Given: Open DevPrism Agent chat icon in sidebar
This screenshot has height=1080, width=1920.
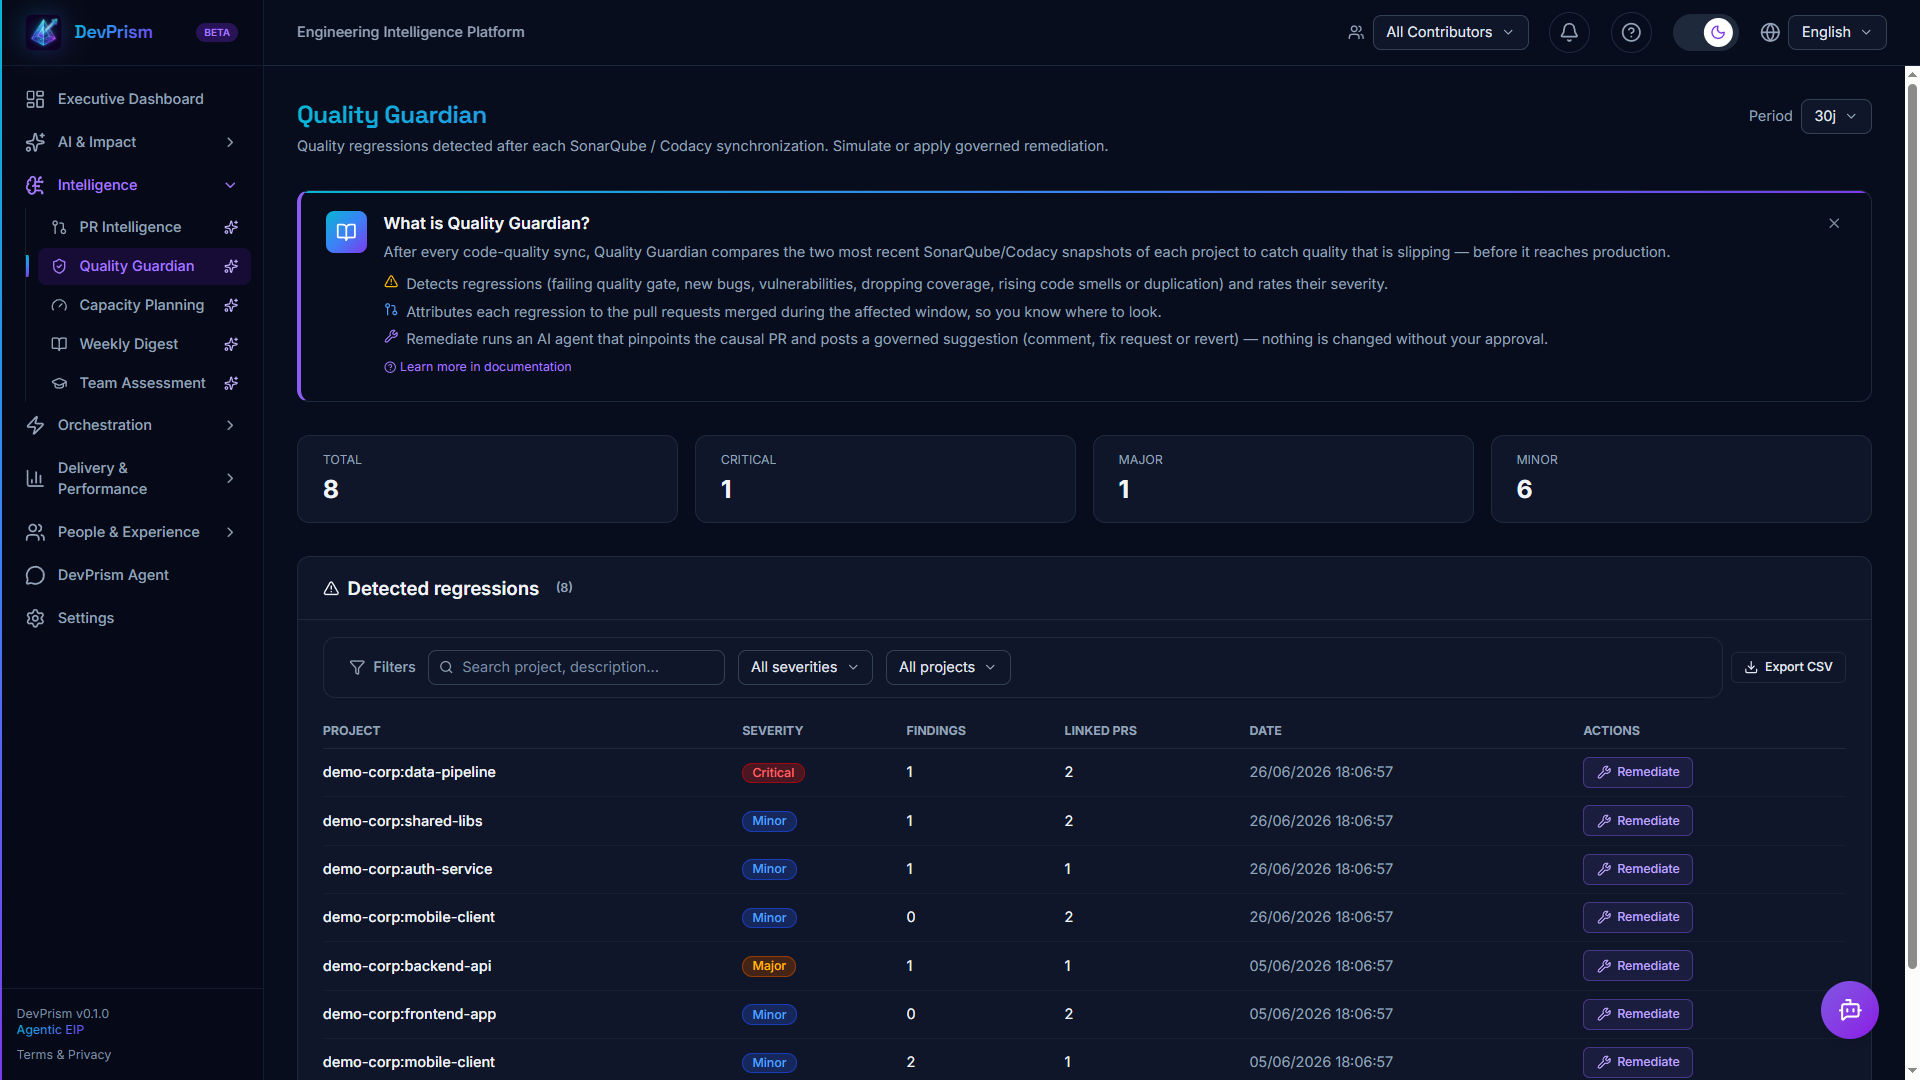Looking at the screenshot, I should click(x=35, y=575).
